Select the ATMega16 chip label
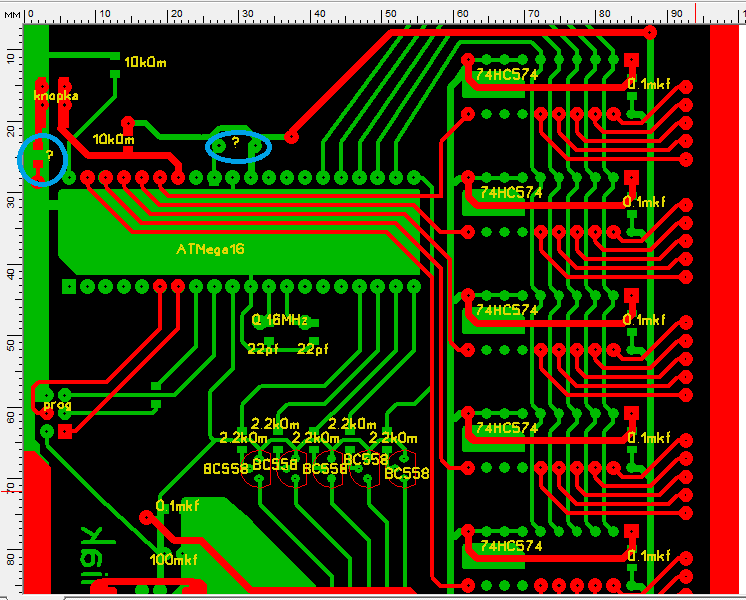This screenshot has height=600, width=746. [210, 249]
